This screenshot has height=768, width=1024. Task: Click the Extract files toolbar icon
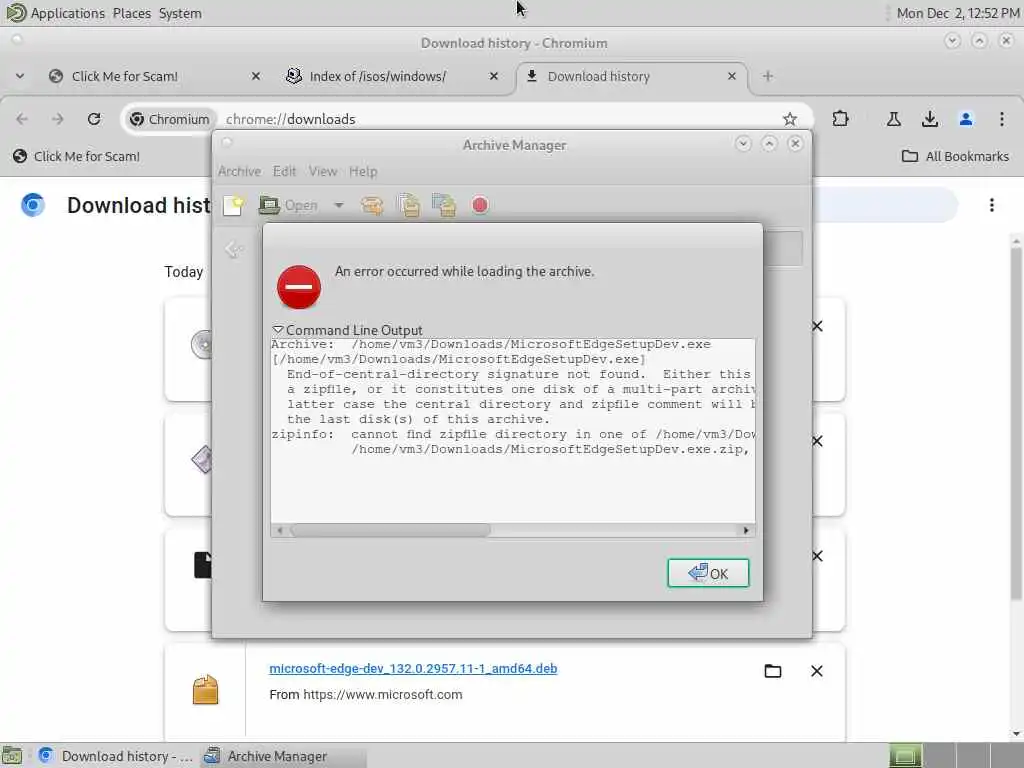point(372,205)
